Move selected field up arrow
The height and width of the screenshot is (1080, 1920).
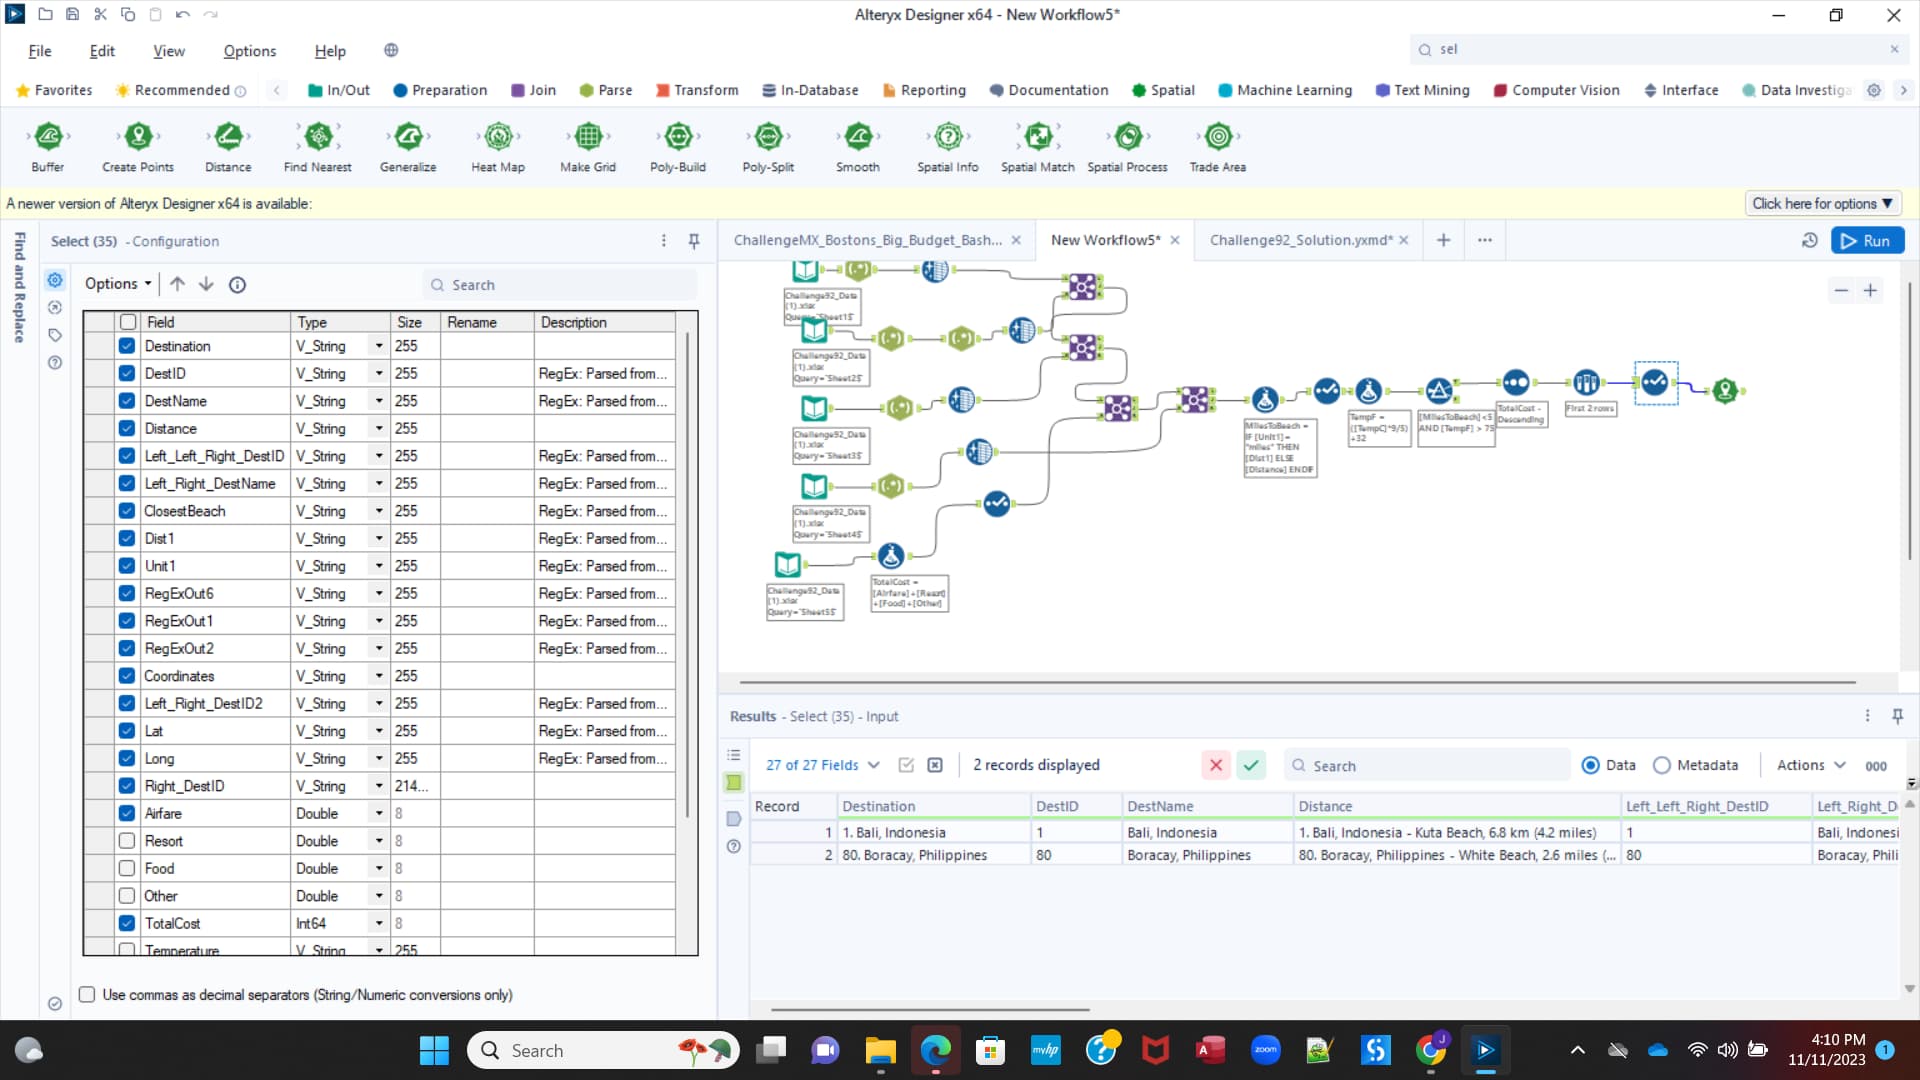(177, 284)
